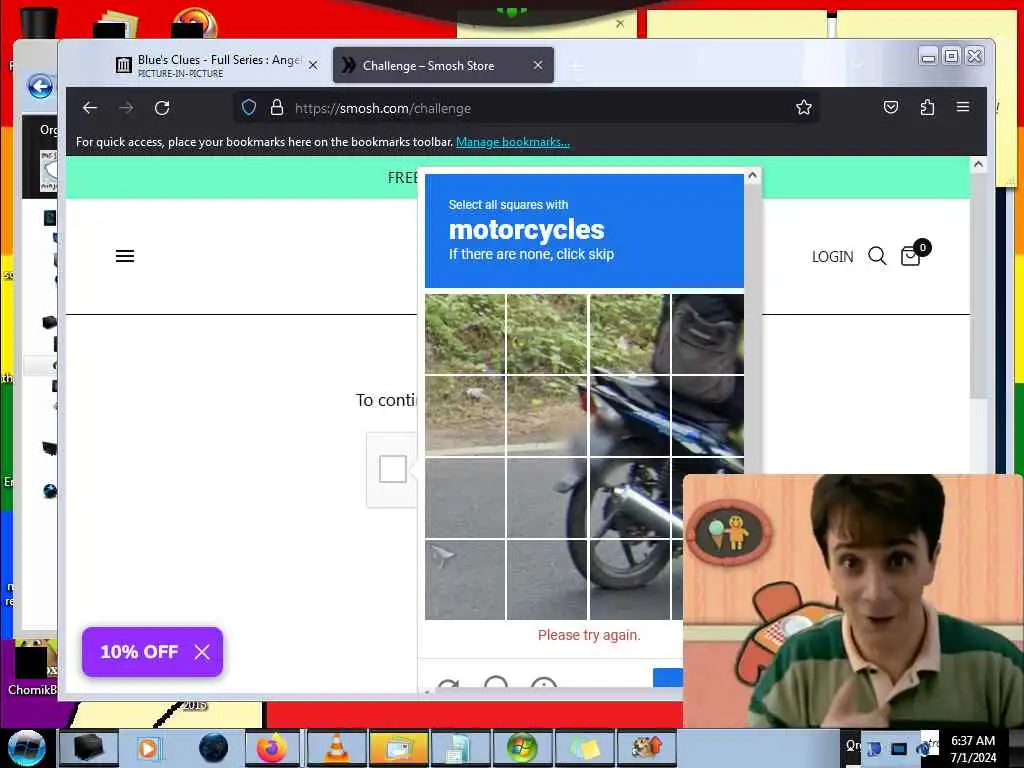Check the captcha verification checkbox
The height and width of the screenshot is (768, 1024).
tap(392, 468)
